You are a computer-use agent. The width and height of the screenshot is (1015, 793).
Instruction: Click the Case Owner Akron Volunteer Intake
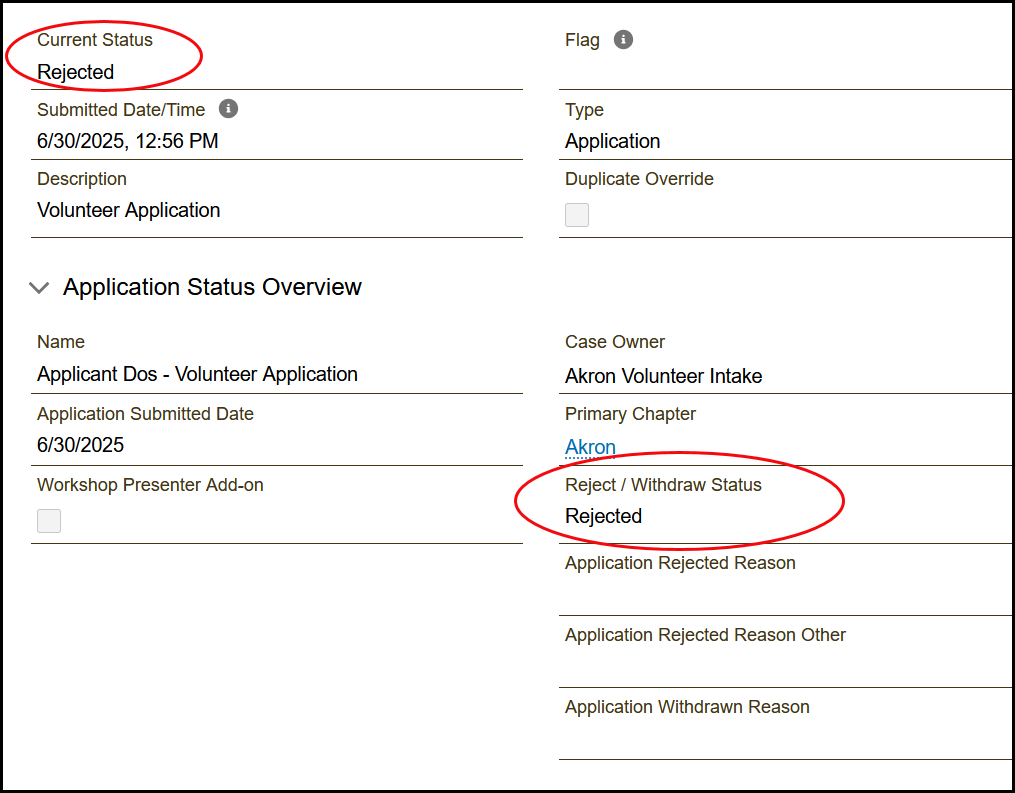663,376
